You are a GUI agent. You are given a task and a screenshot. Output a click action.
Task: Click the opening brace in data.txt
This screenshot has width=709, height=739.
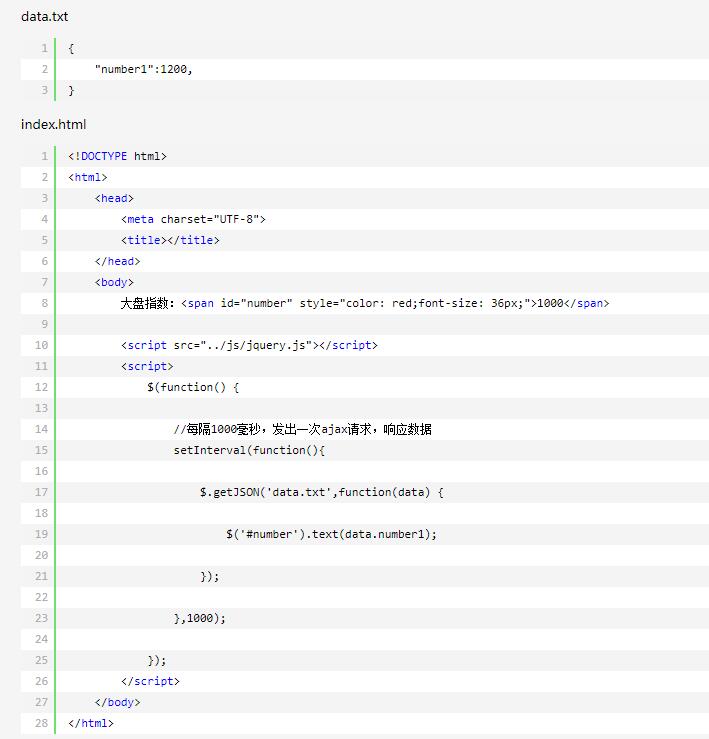click(x=71, y=49)
